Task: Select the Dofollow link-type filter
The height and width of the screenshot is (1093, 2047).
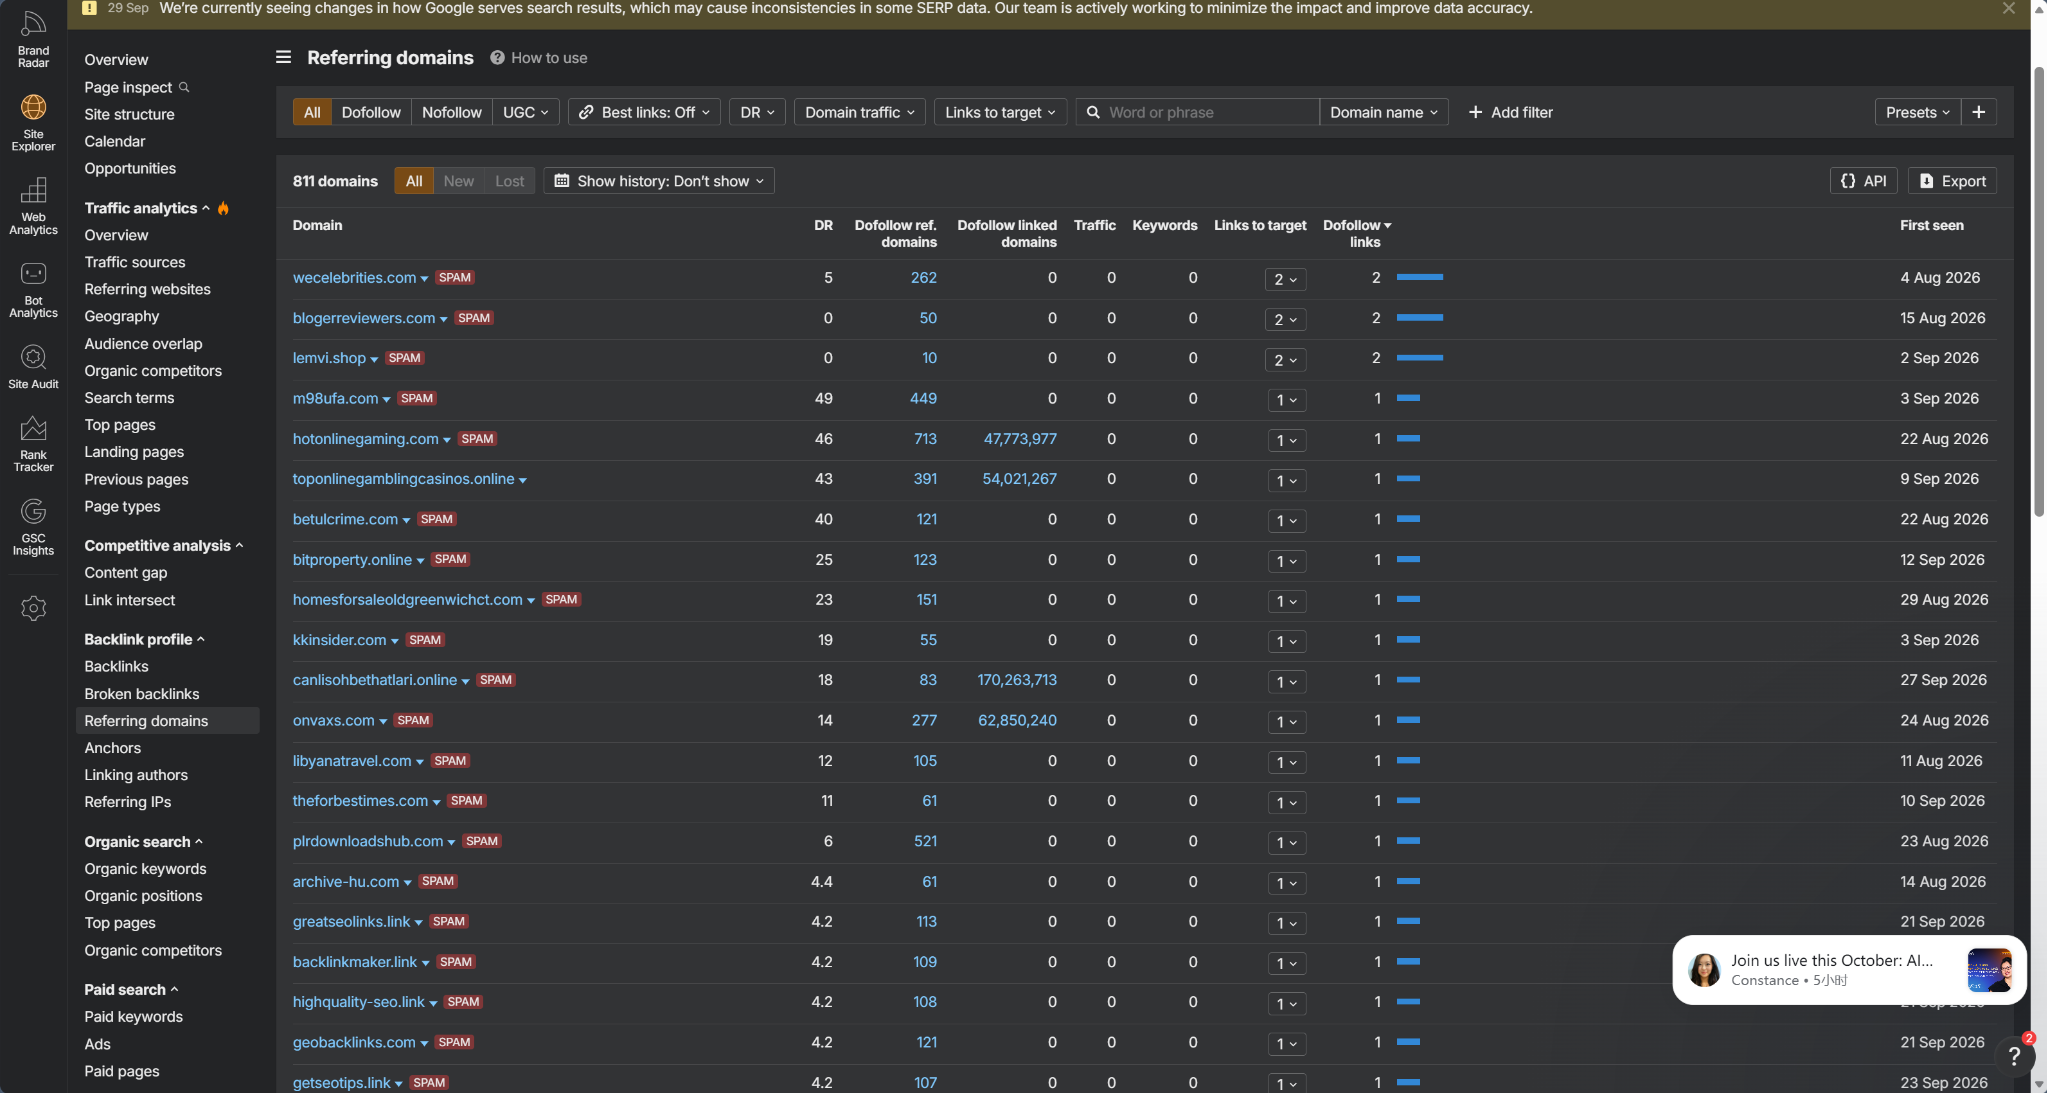Action: 371,112
